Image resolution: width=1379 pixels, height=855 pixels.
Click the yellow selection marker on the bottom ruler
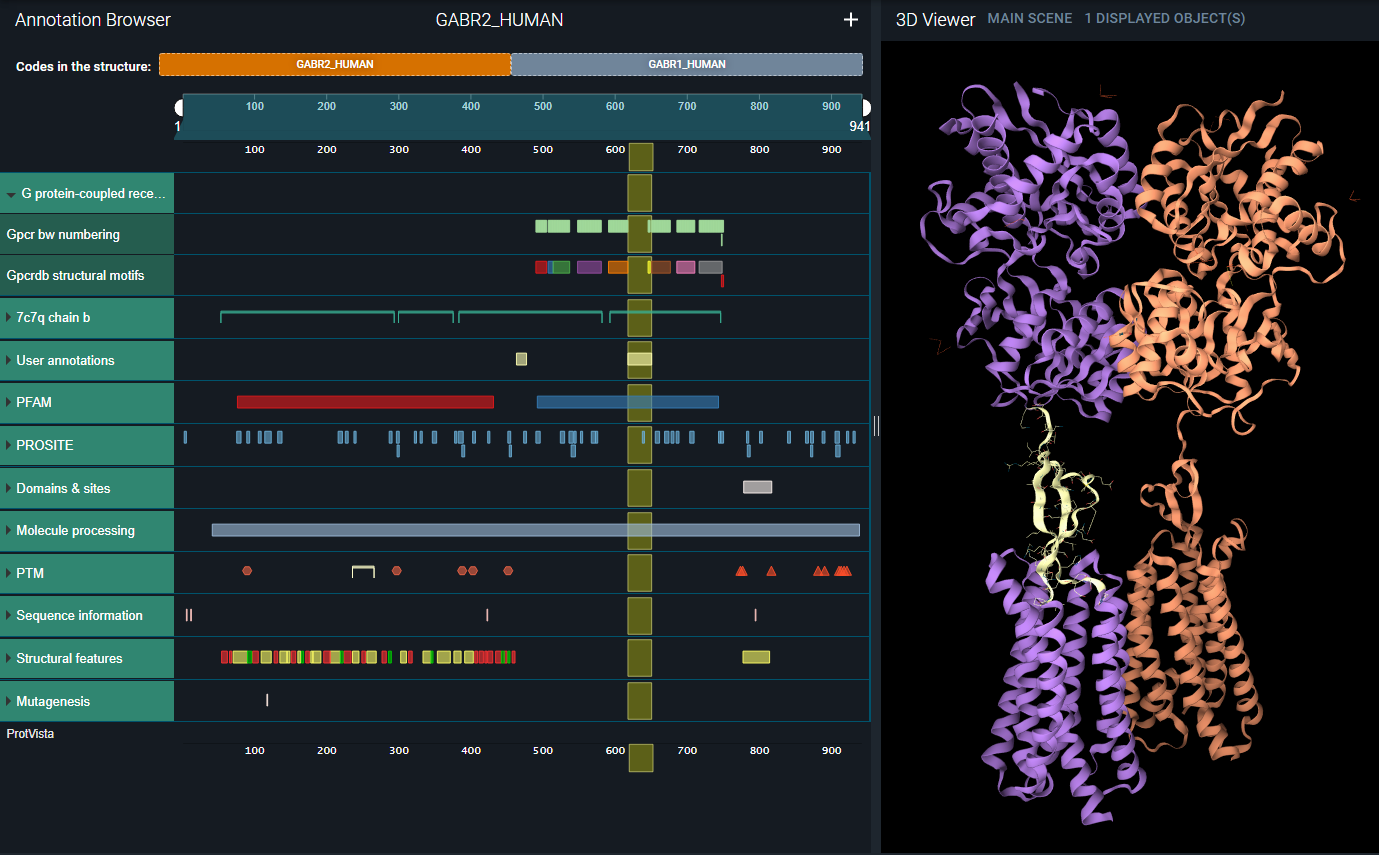[x=640, y=758]
